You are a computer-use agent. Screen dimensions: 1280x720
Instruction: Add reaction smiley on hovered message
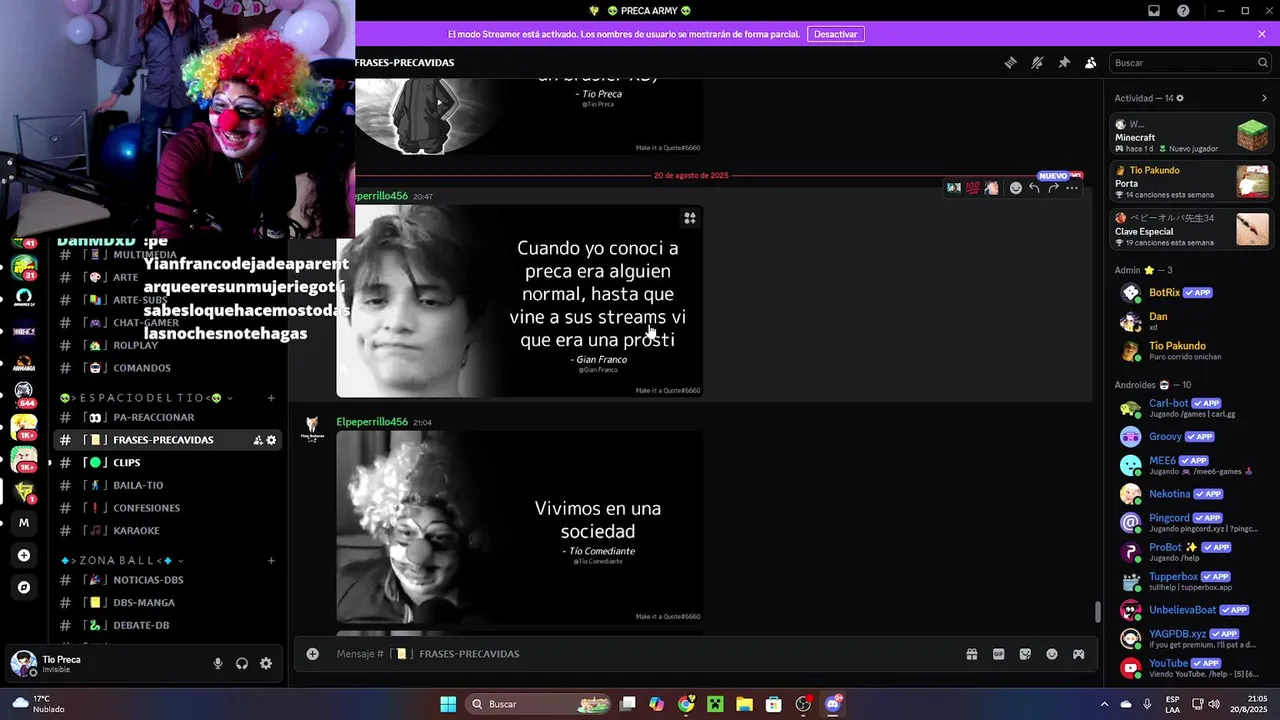click(1016, 188)
